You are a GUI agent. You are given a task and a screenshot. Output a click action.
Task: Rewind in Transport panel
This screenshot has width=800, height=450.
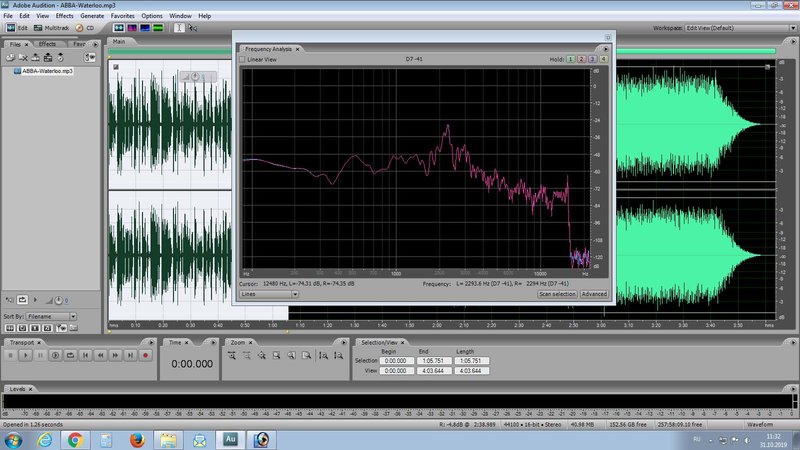[101, 355]
